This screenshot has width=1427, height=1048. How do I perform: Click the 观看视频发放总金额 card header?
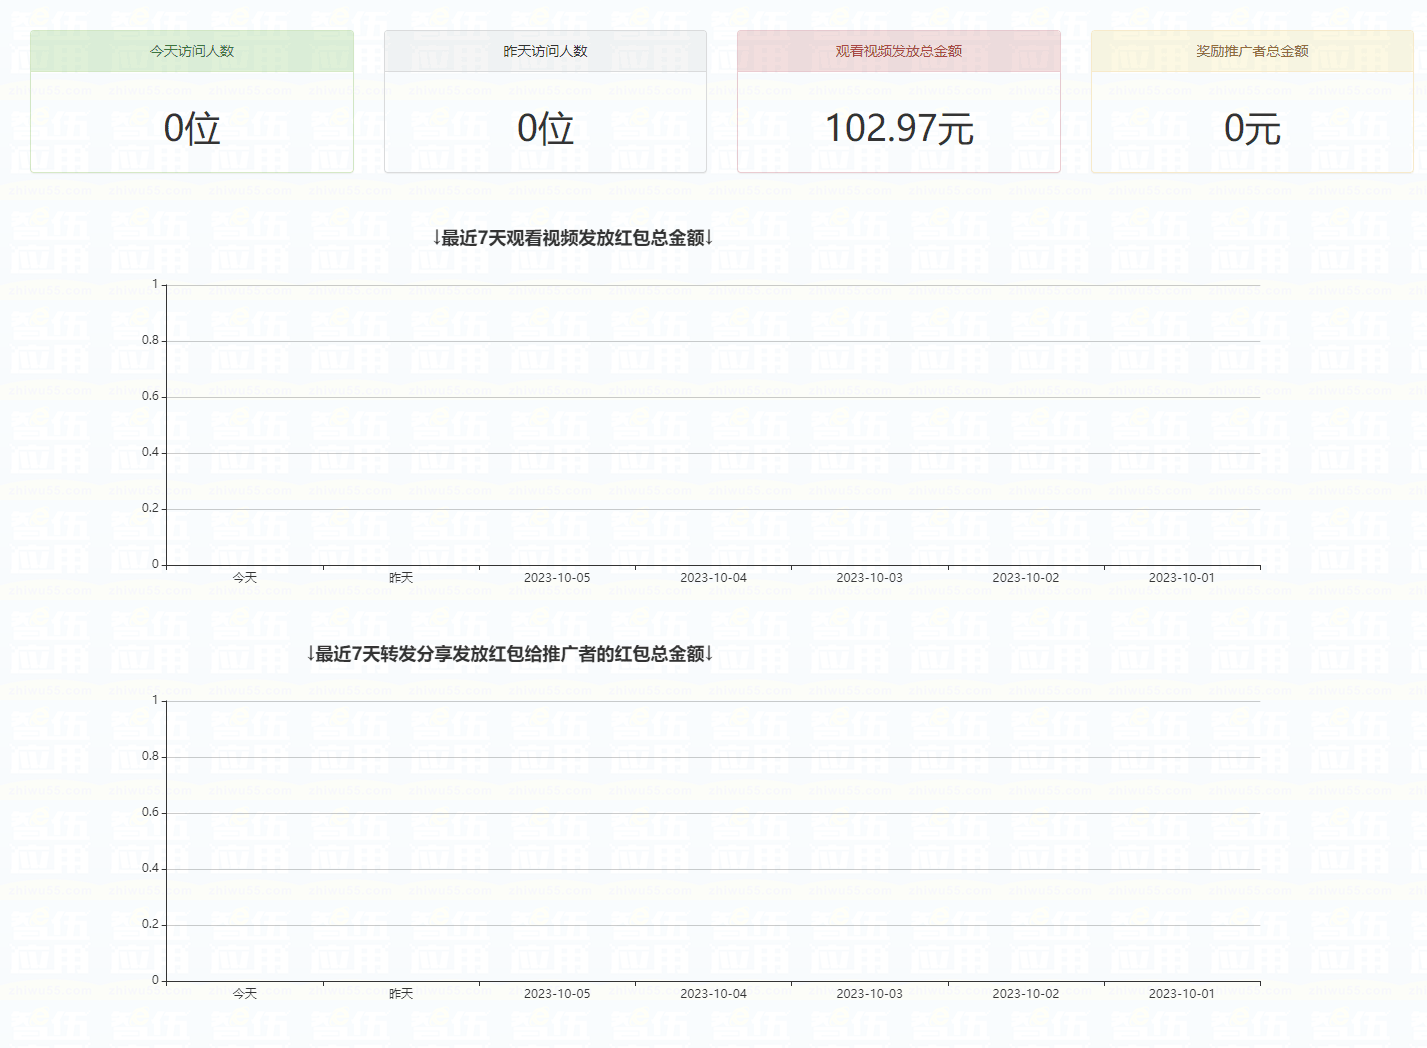point(899,51)
